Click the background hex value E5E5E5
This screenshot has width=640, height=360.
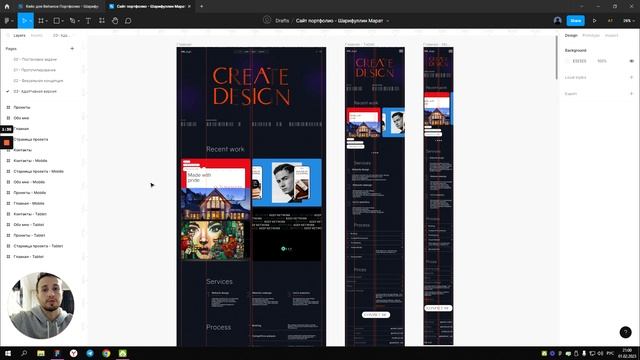(x=580, y=61)
